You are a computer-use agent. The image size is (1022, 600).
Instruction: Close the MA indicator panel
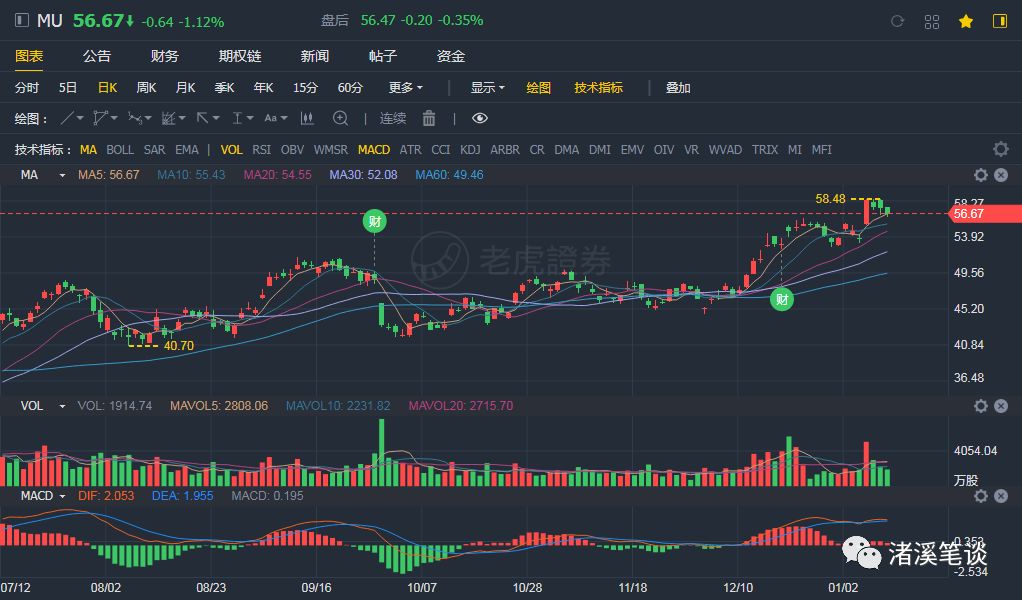(1001, 175)
